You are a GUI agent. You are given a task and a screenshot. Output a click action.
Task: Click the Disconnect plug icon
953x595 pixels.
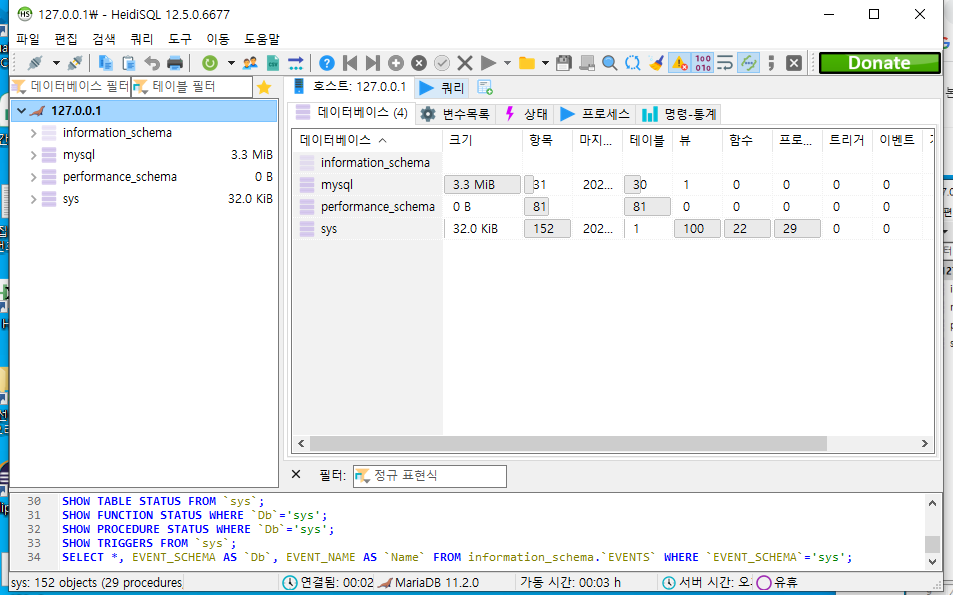[x=75, y=63]
